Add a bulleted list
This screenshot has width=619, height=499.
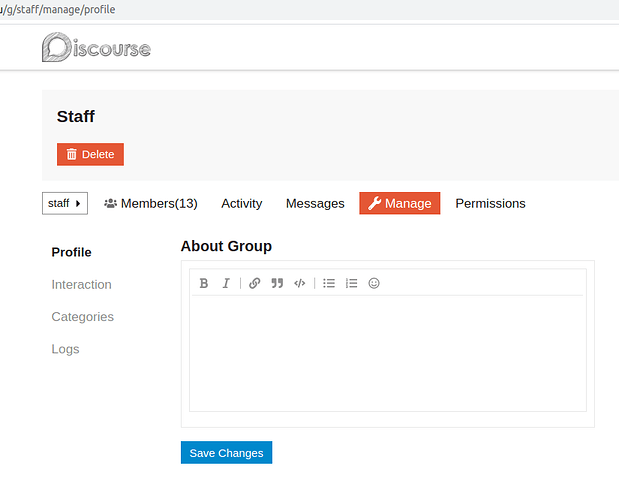point(329,283)
